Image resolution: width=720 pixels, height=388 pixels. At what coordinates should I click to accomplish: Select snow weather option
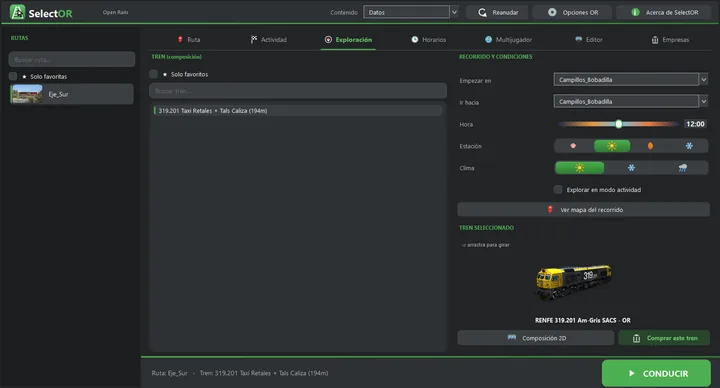(x=631, y=168)
